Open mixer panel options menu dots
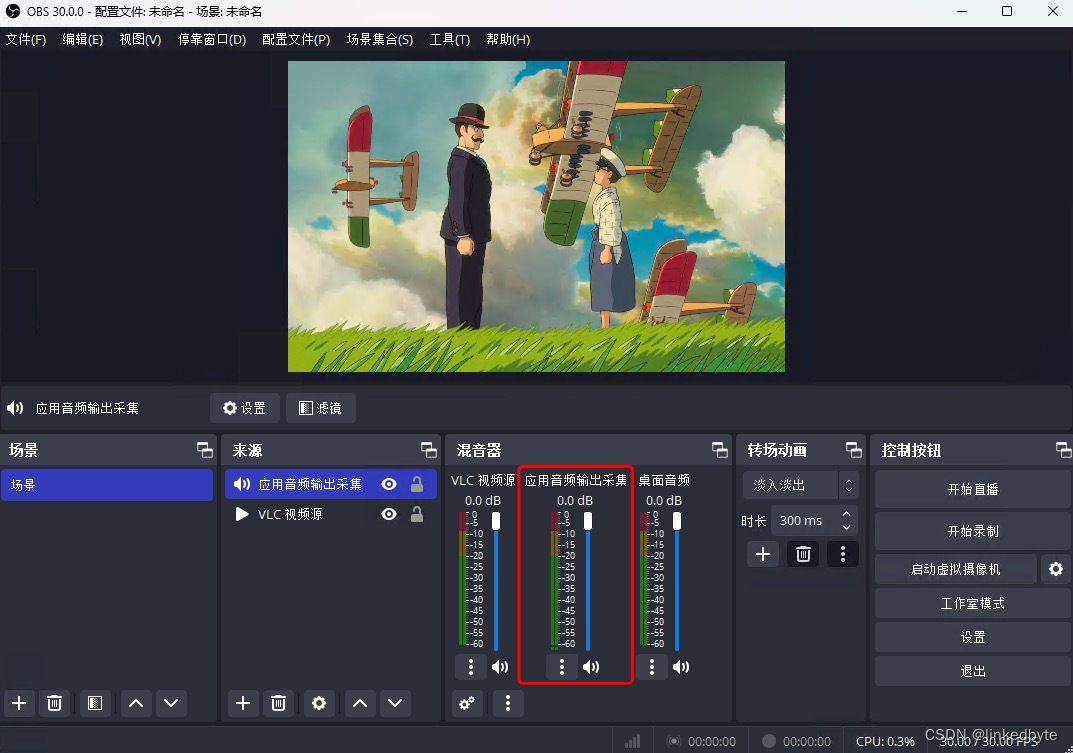The width and height of the screenshot is (1073, 753). [x=508, y=703]
